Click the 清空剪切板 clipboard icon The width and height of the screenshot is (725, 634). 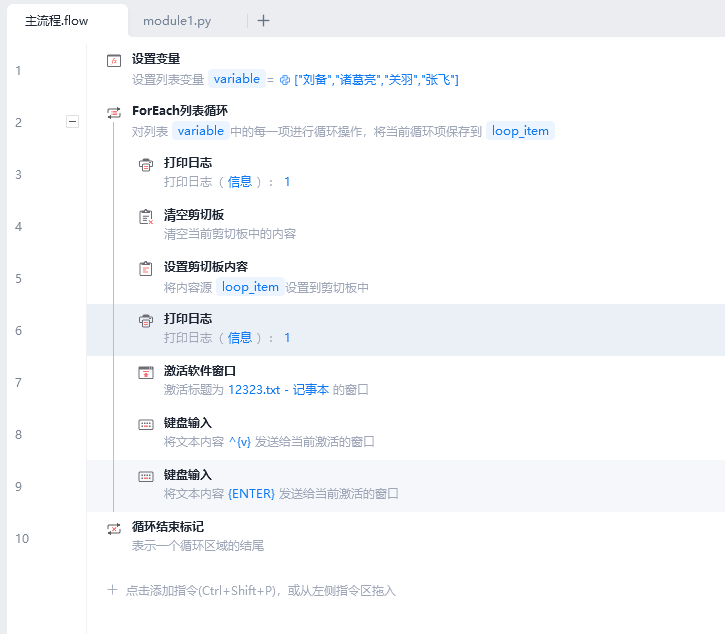point(146,216)
